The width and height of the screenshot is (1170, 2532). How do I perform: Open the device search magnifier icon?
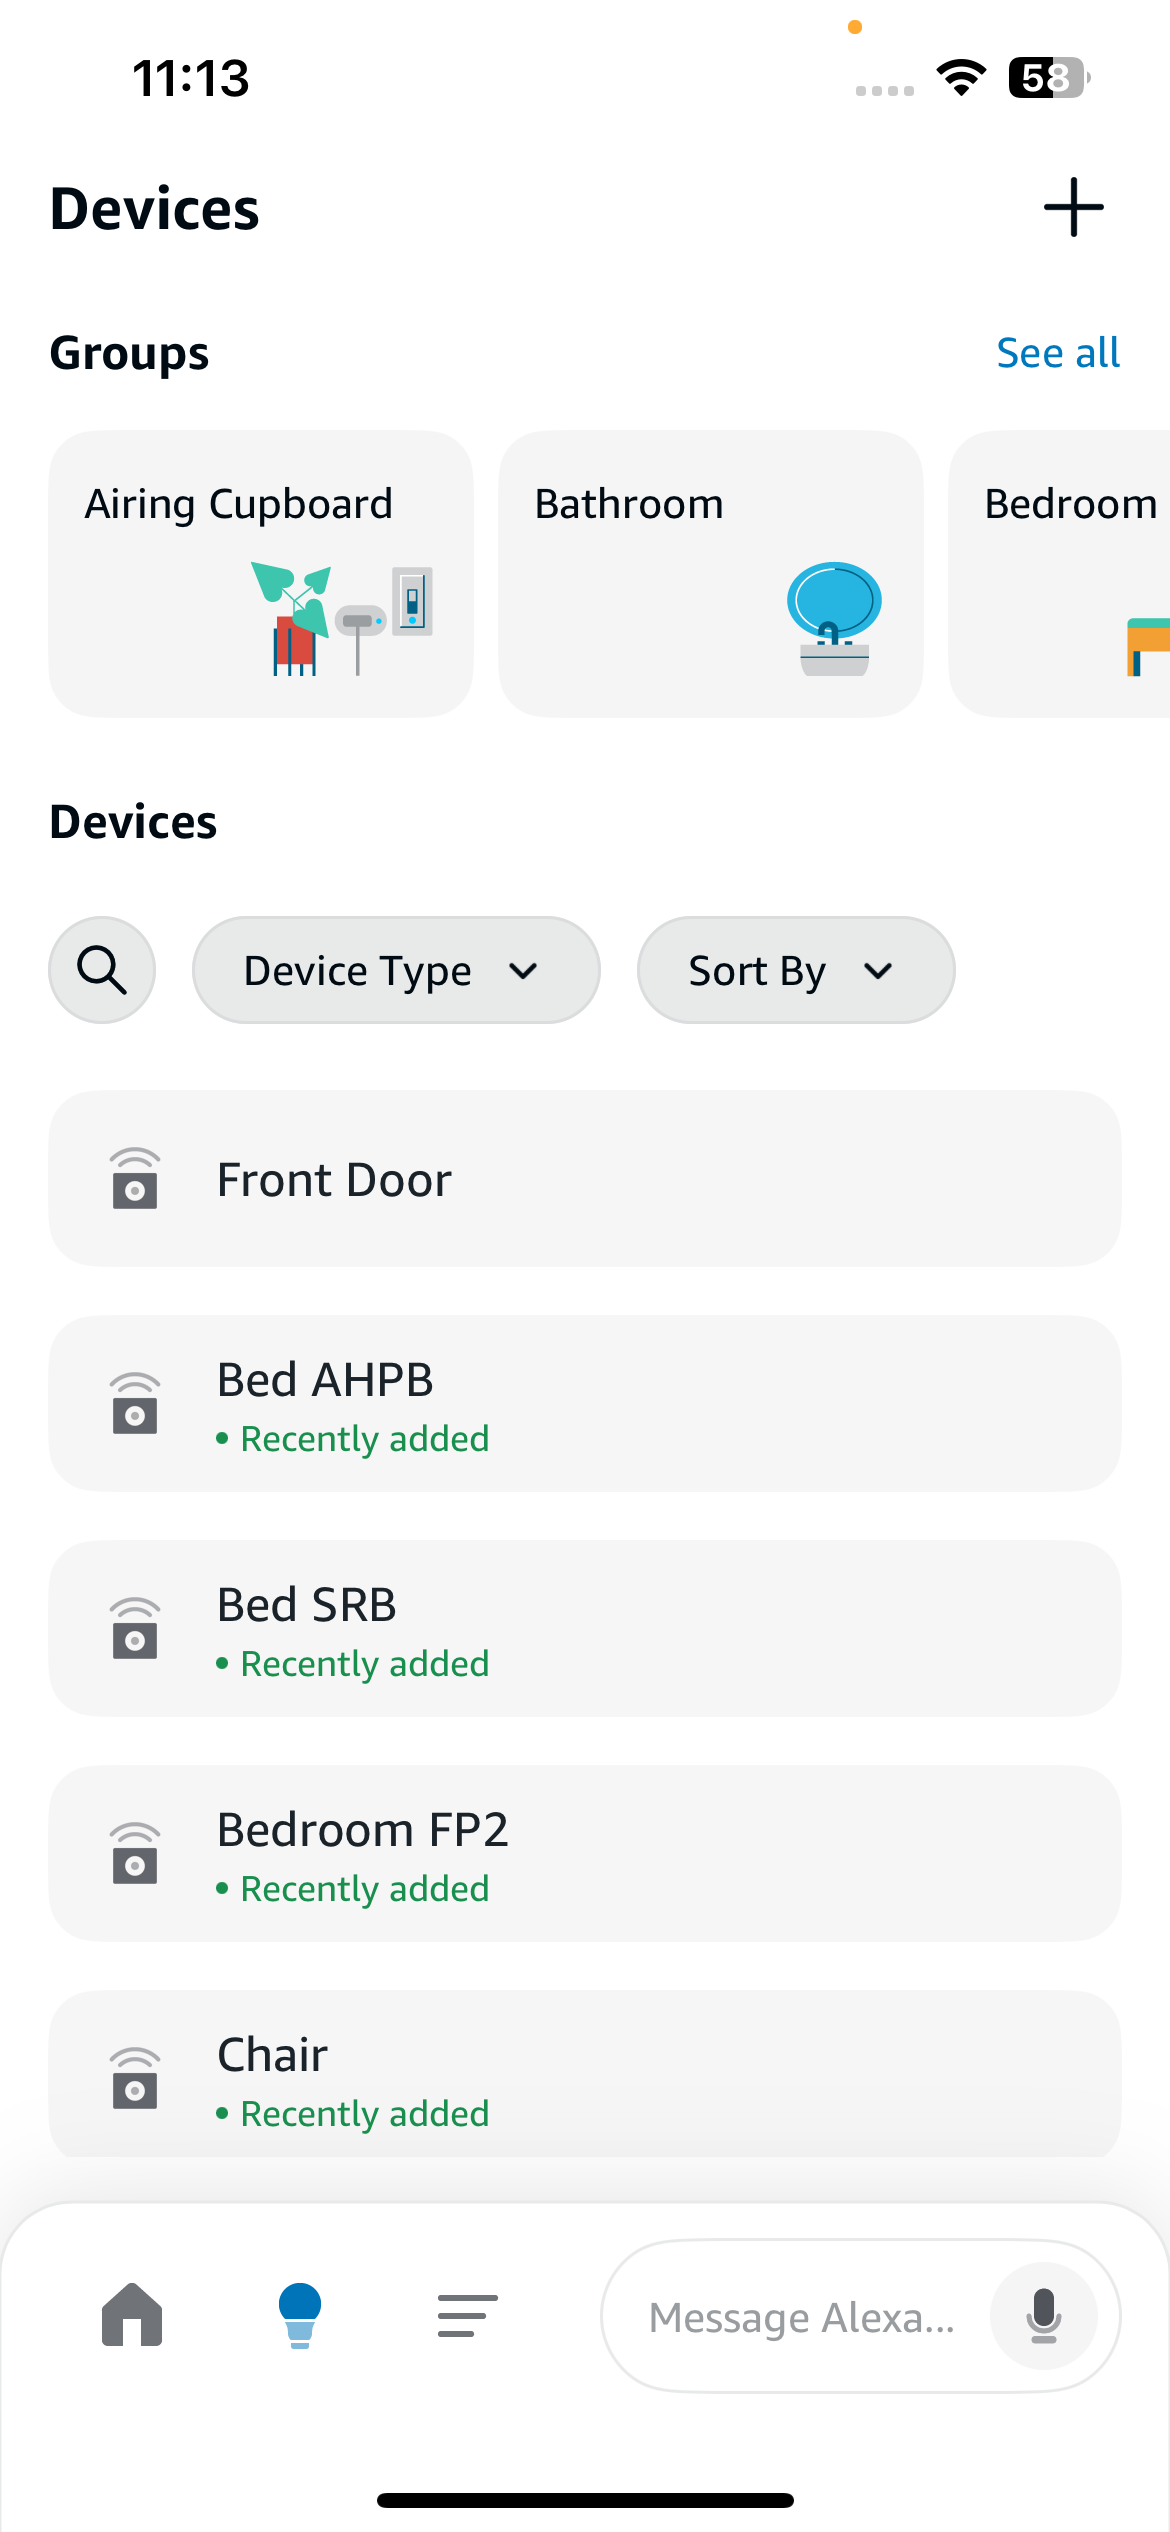(102, 970)
